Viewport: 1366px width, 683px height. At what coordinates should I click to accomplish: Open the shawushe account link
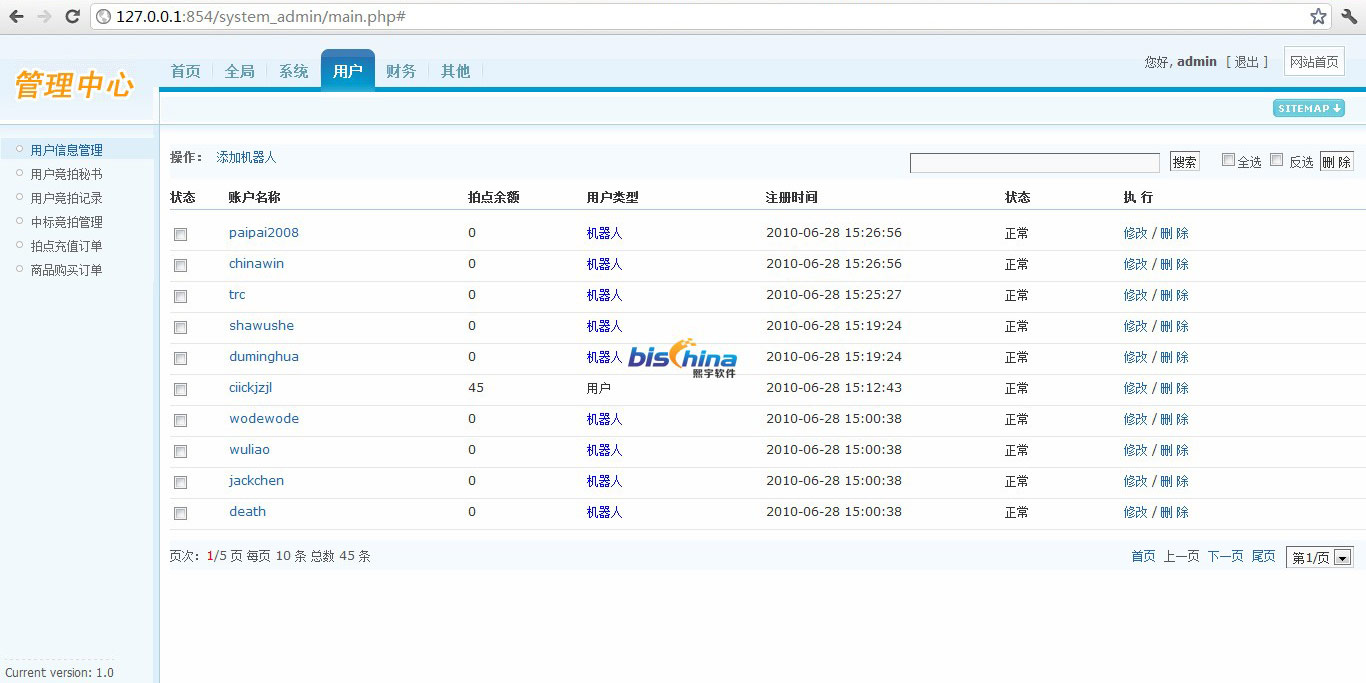(261, 326)
